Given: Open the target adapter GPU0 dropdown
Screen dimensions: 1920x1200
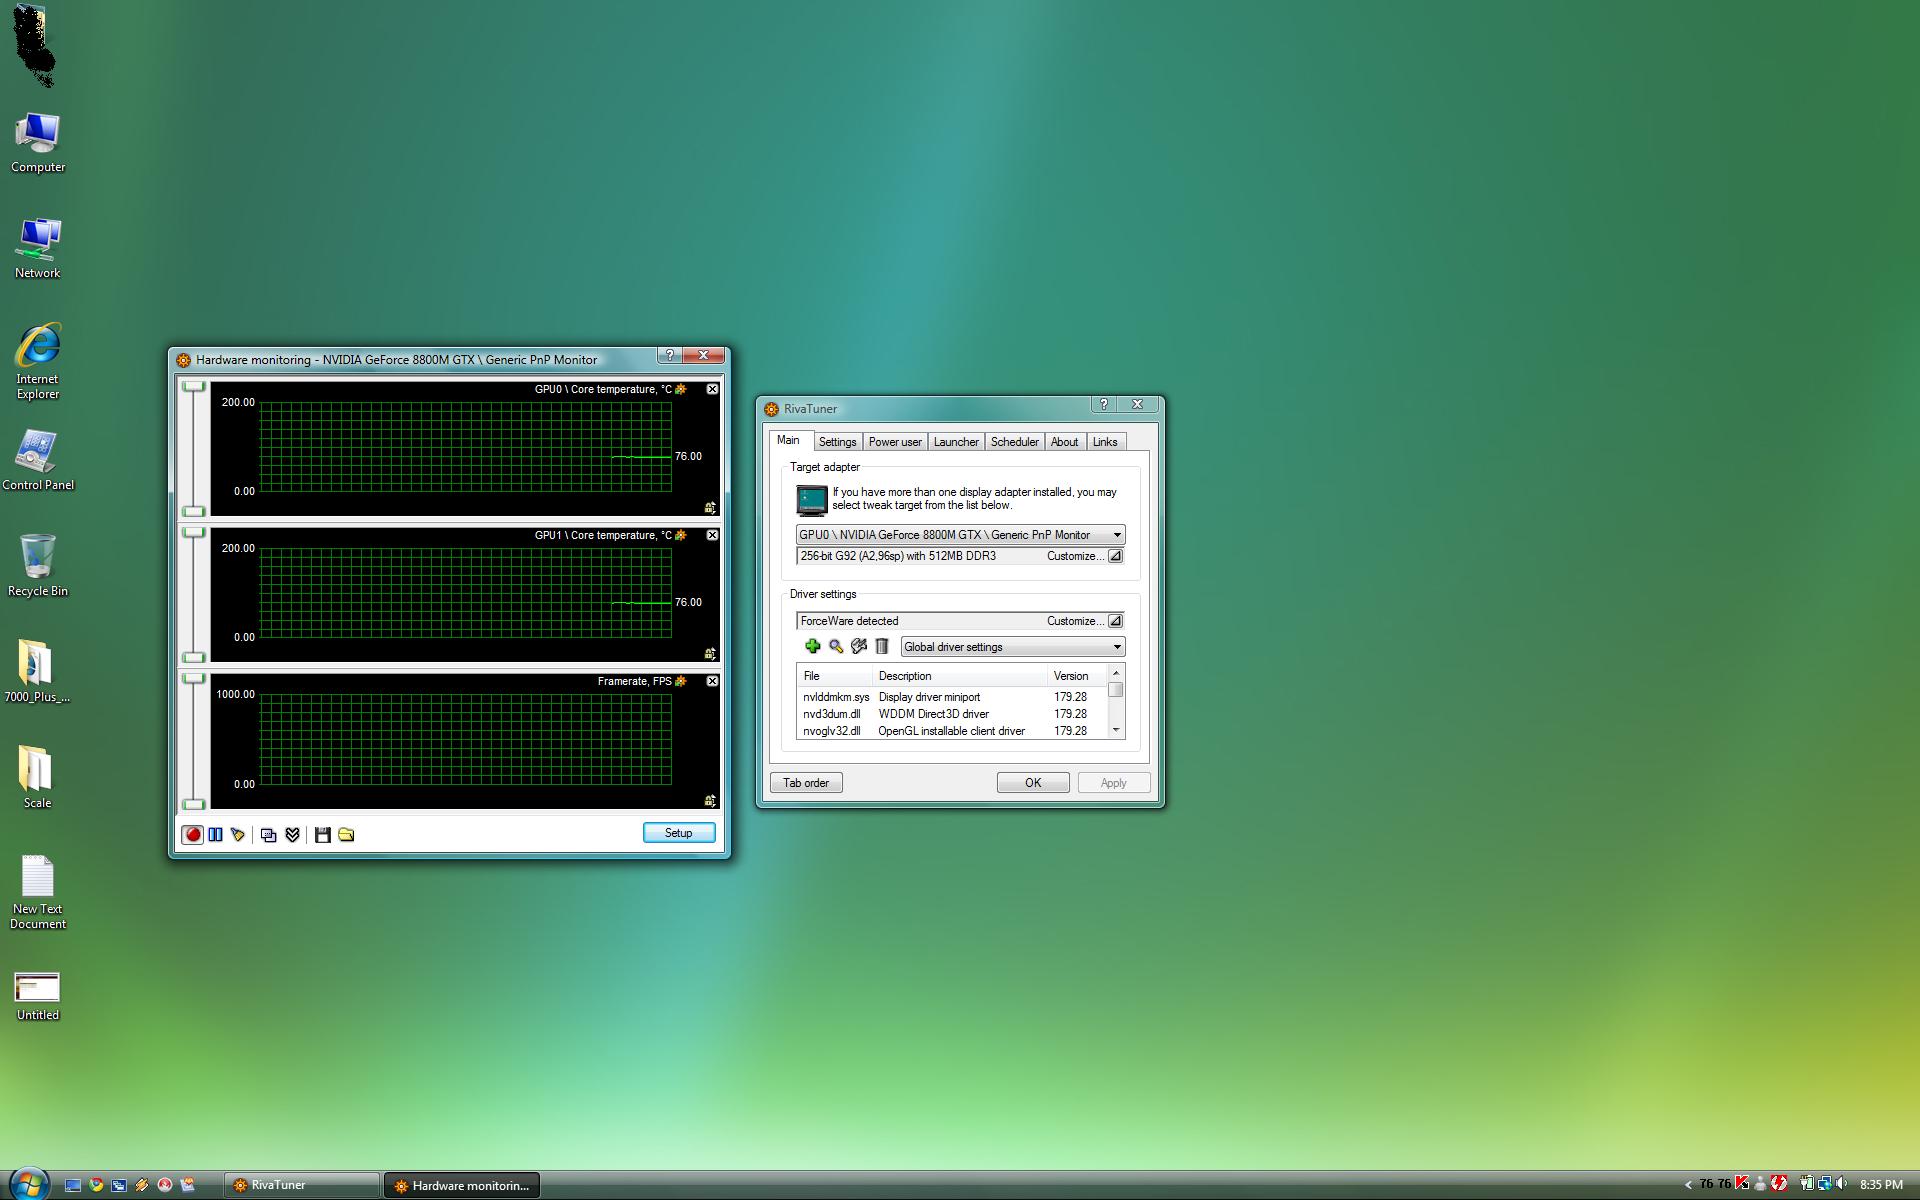Looking at the screenshot, I should [960, 535].
